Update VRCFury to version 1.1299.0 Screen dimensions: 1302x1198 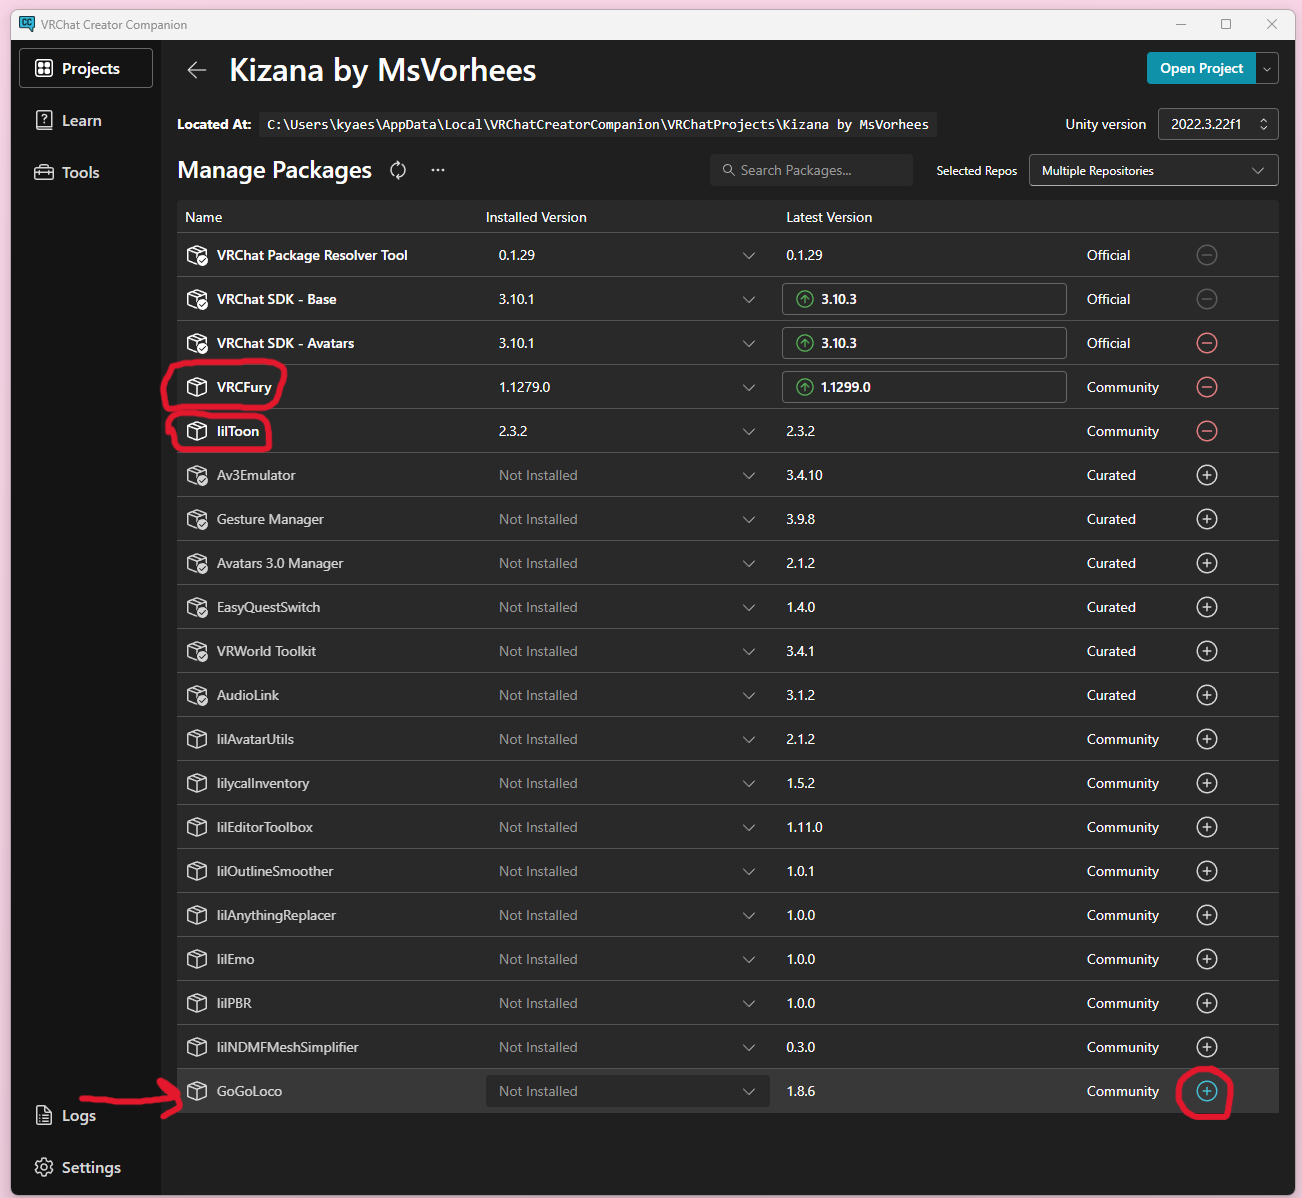pyautogui.click(x=924, y=387)
